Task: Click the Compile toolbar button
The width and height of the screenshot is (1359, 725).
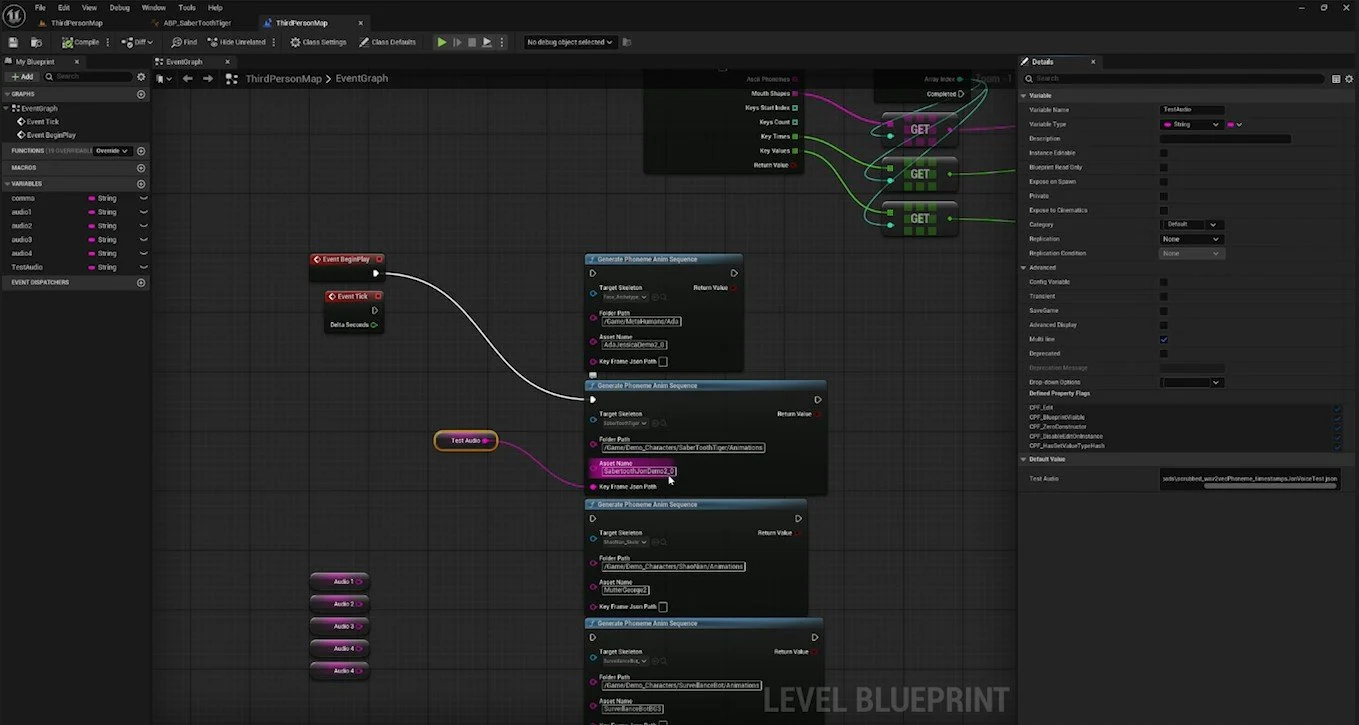Action: [x=80, y=42]
